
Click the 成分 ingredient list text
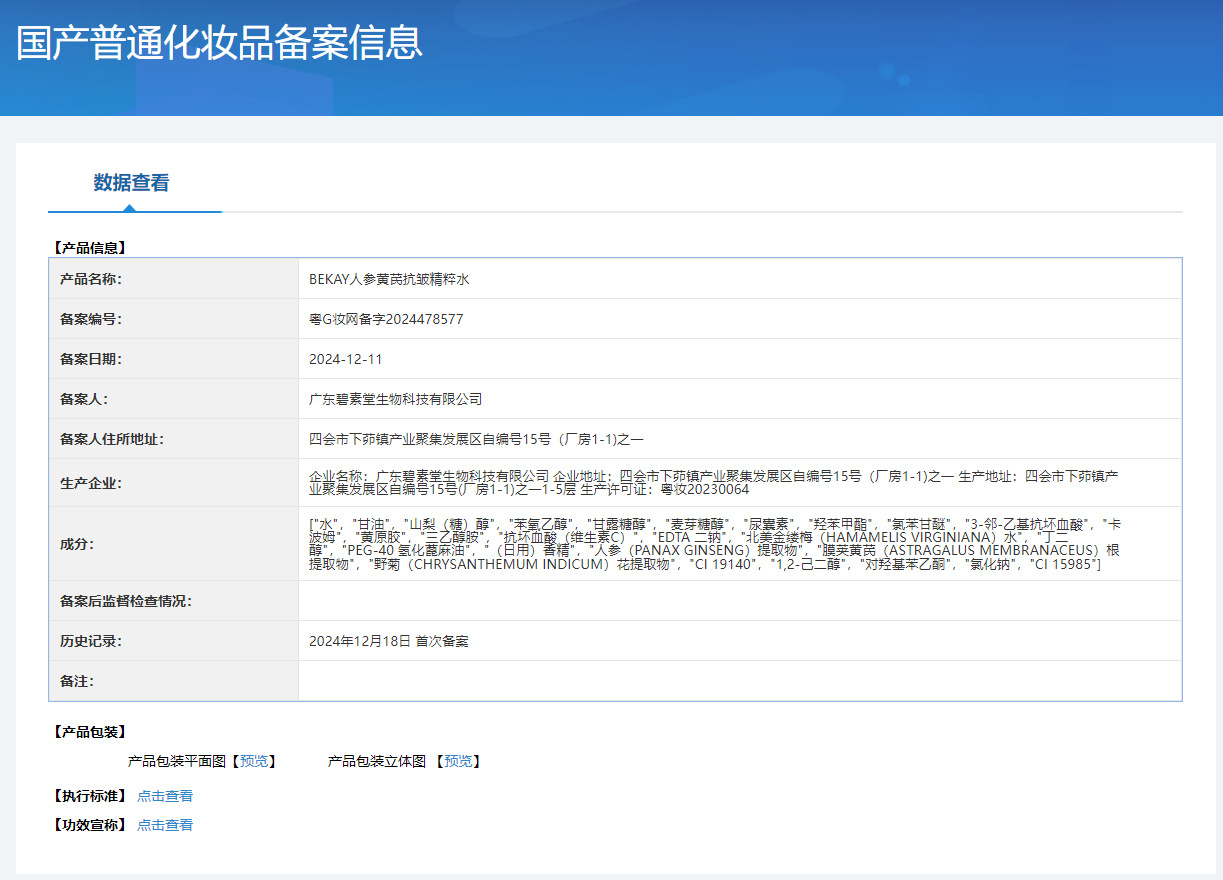point(713,544)
